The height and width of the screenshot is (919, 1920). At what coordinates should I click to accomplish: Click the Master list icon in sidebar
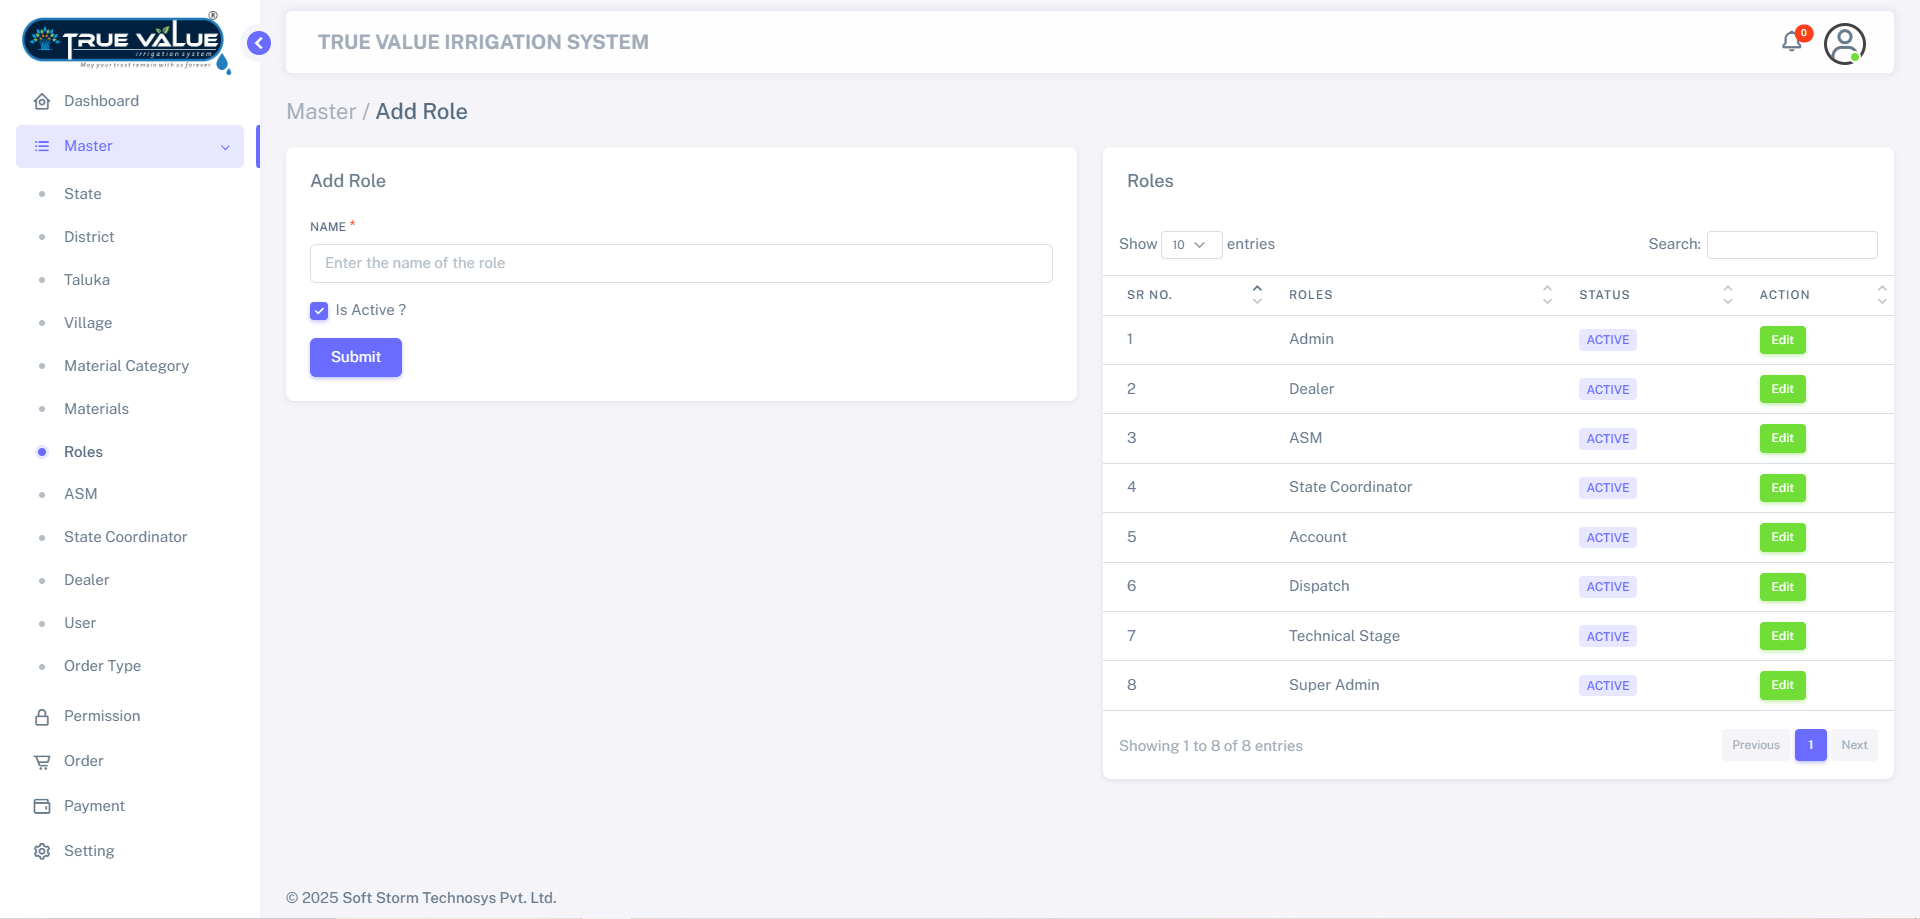click(41, 146)
